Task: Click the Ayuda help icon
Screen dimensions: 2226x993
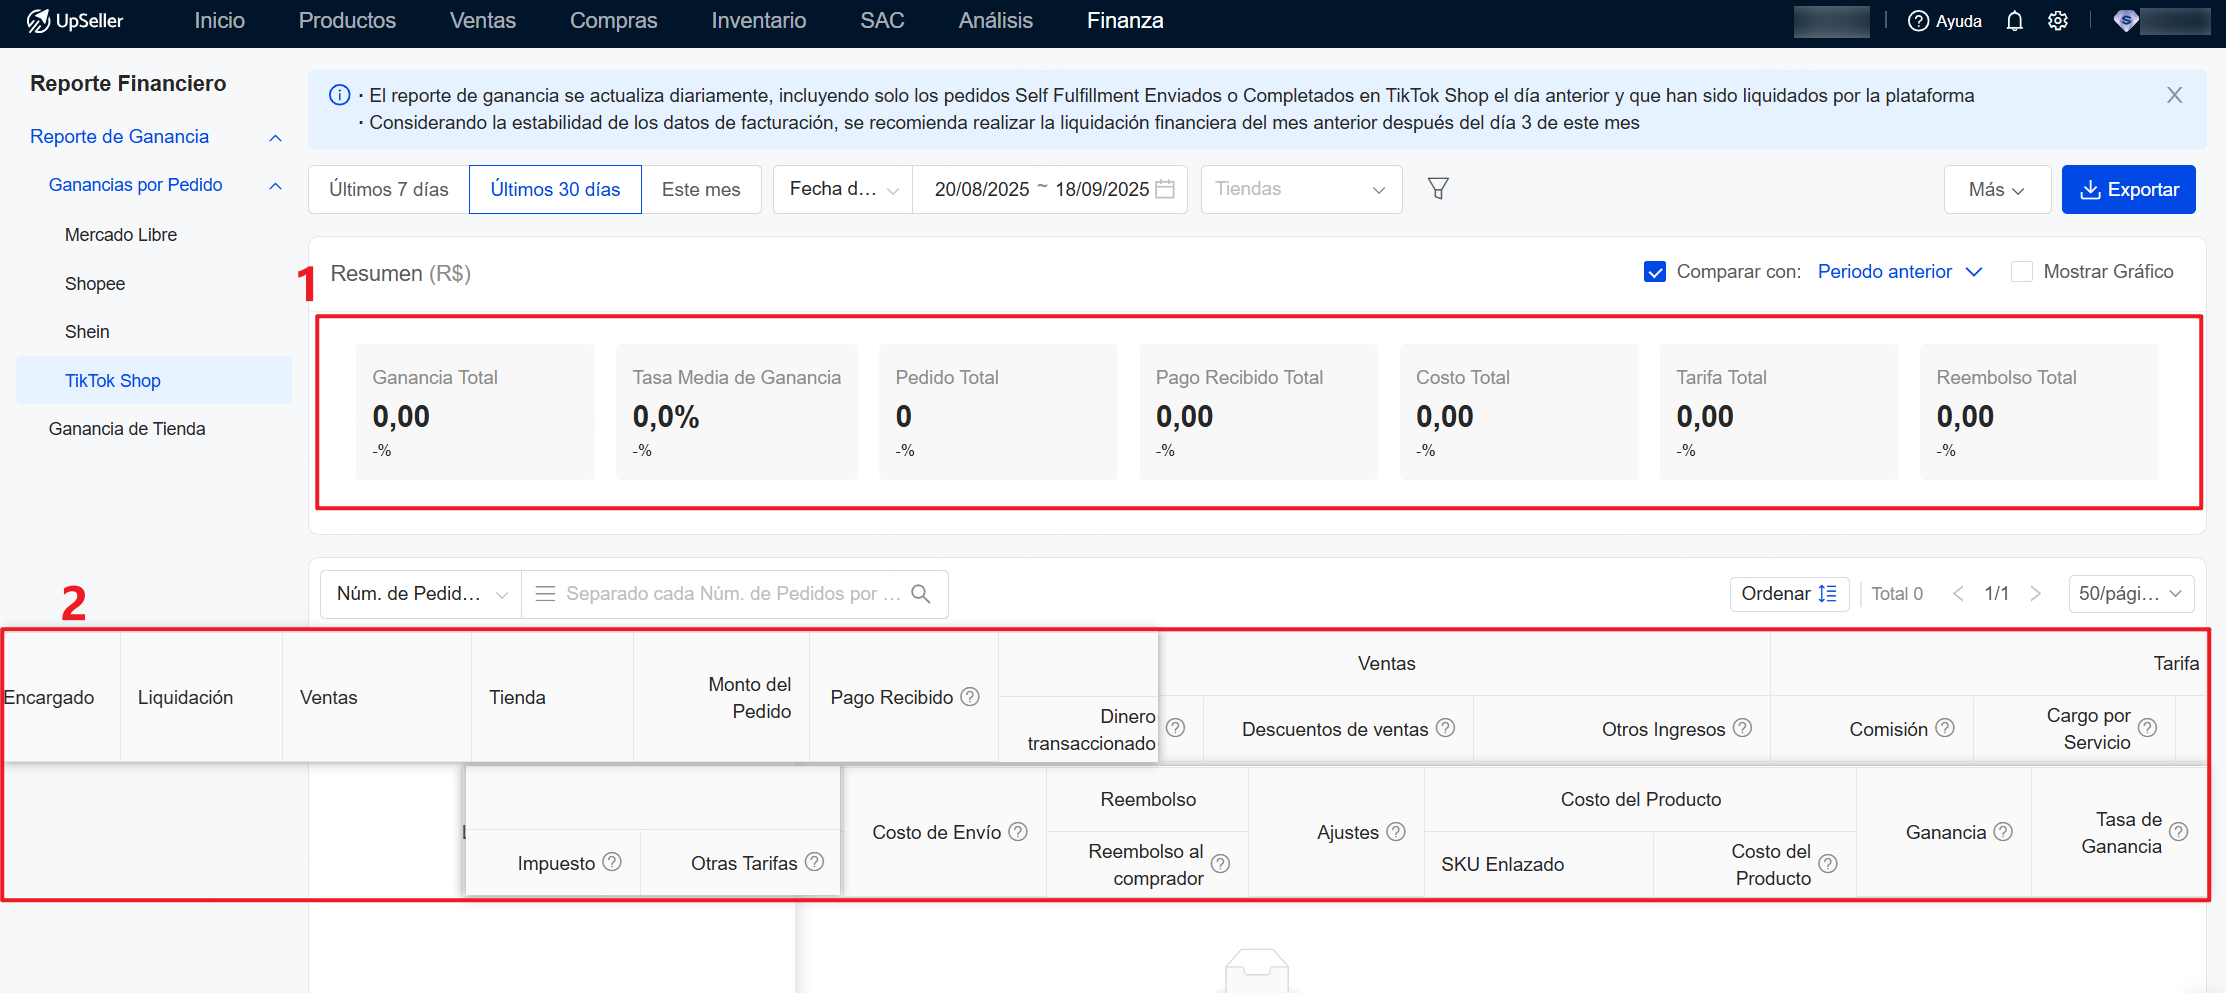Action: tap(1918, 21)
